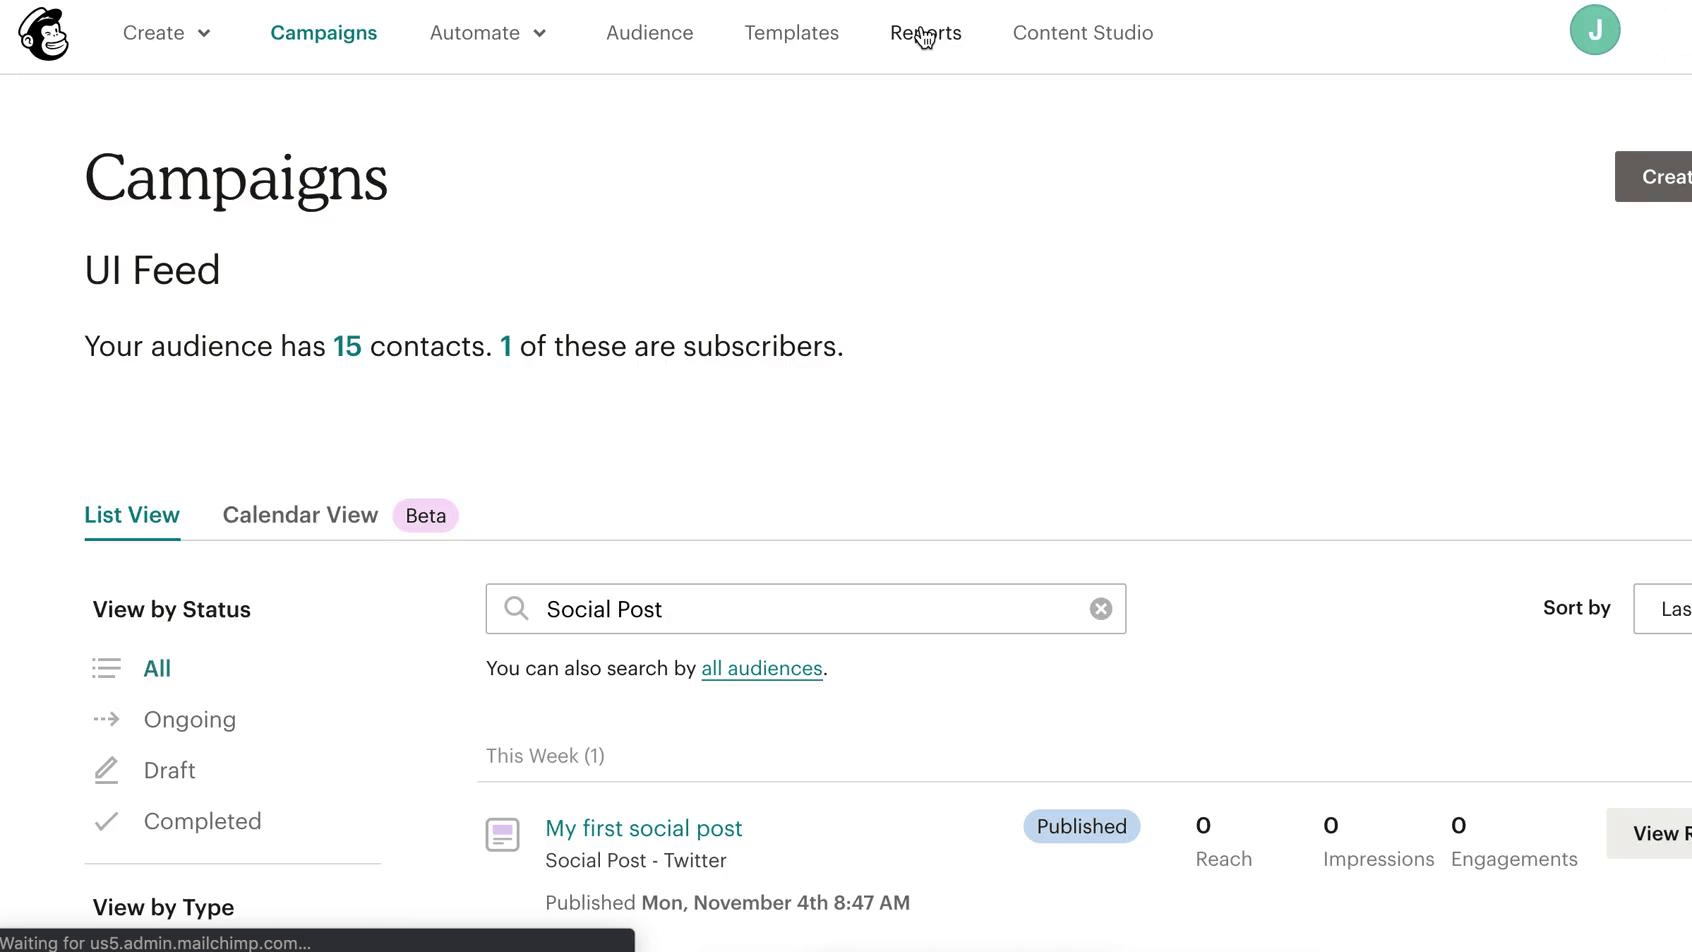
Task: Select the Draft pencil status icon
Action: tap(106, 770)
